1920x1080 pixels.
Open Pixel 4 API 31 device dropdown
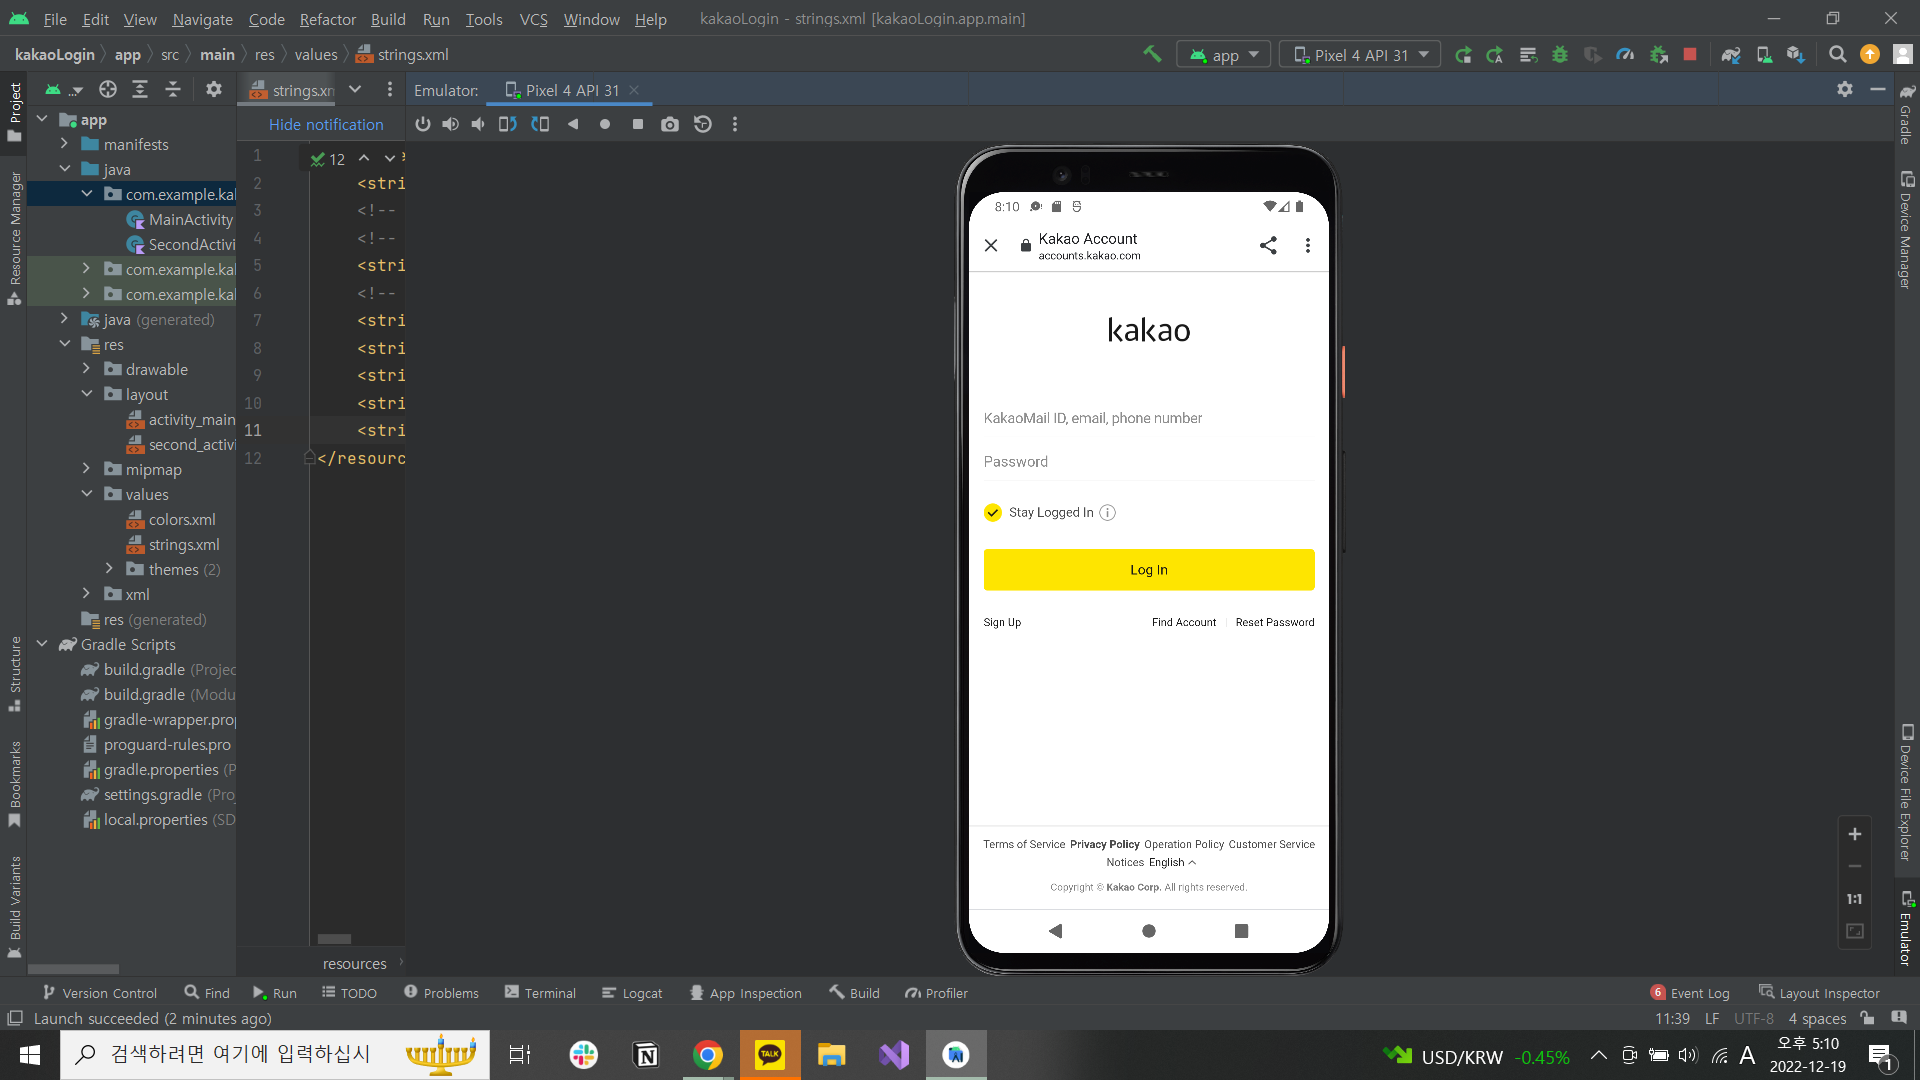click(x=1360, y=54)
